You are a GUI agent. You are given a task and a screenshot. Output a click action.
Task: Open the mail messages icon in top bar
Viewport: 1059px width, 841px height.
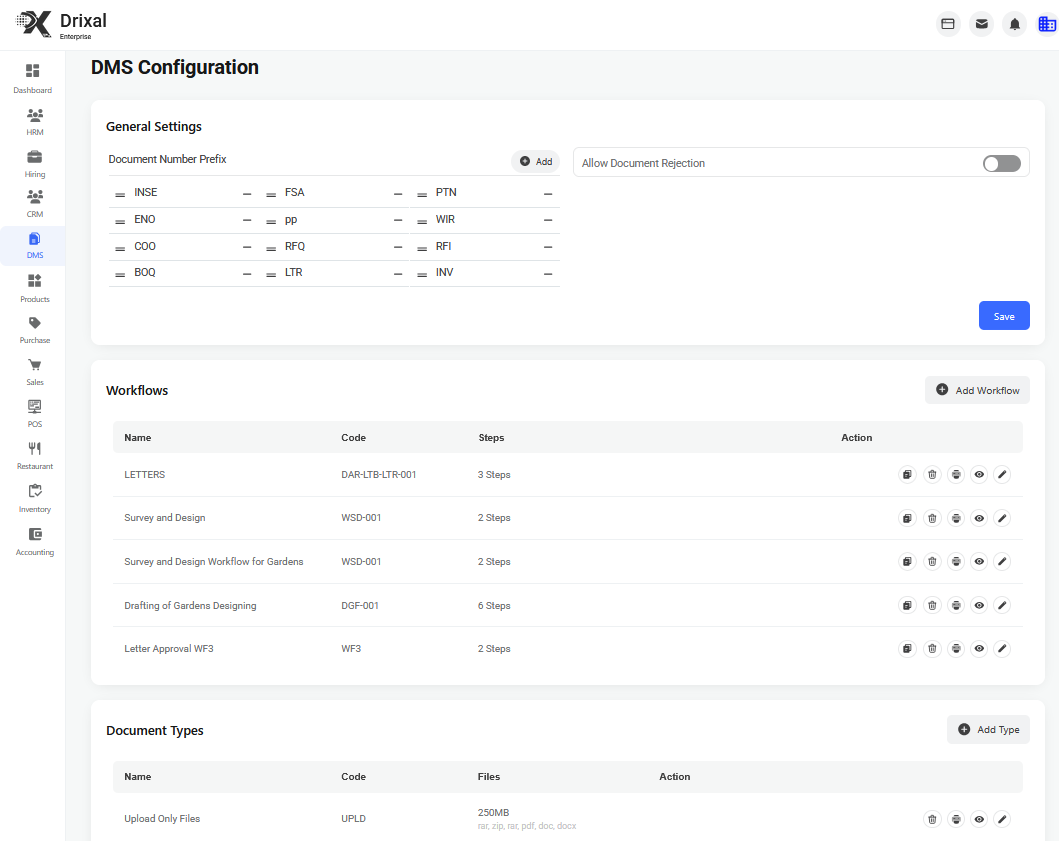pos(981,23)
